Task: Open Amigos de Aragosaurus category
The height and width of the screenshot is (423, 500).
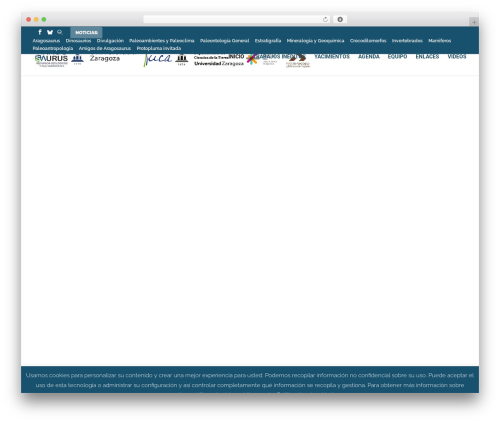Action: pos(105,48)
